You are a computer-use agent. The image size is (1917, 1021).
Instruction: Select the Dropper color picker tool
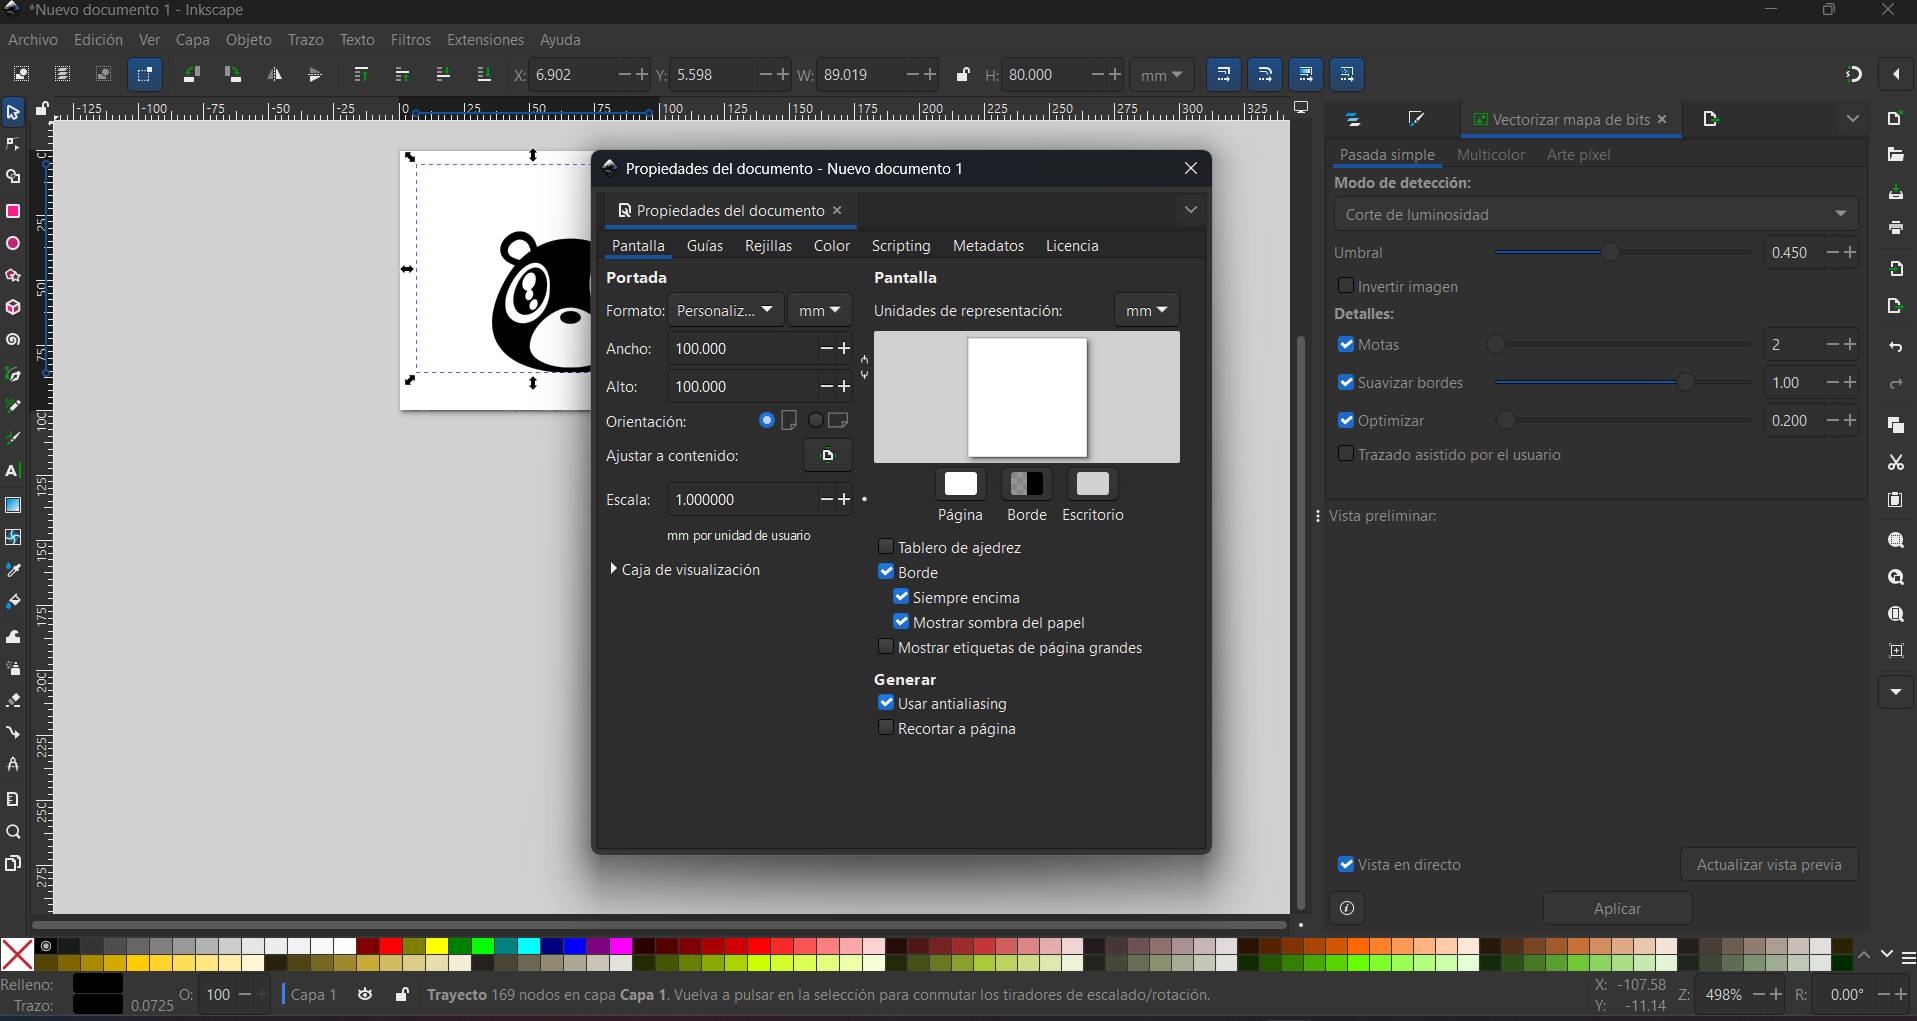pos(13,569)
